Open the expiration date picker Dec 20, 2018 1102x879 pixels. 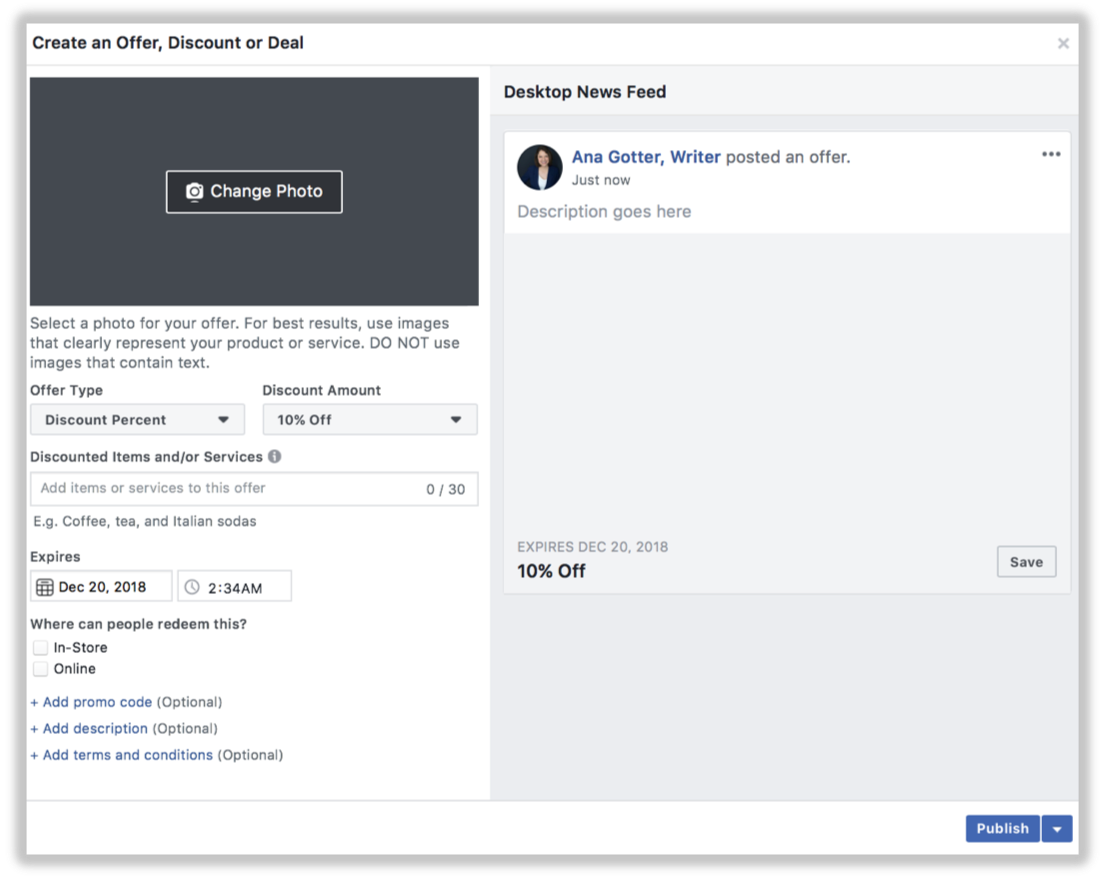pos(101,587)
